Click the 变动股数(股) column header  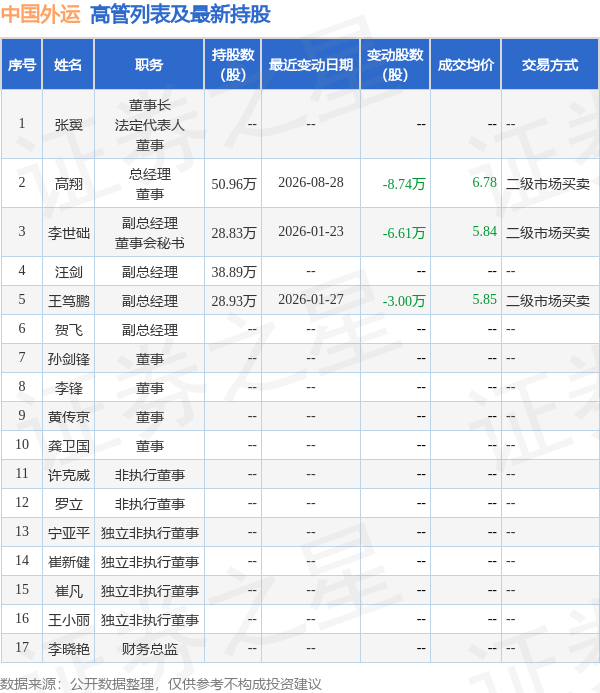[395, 65]
